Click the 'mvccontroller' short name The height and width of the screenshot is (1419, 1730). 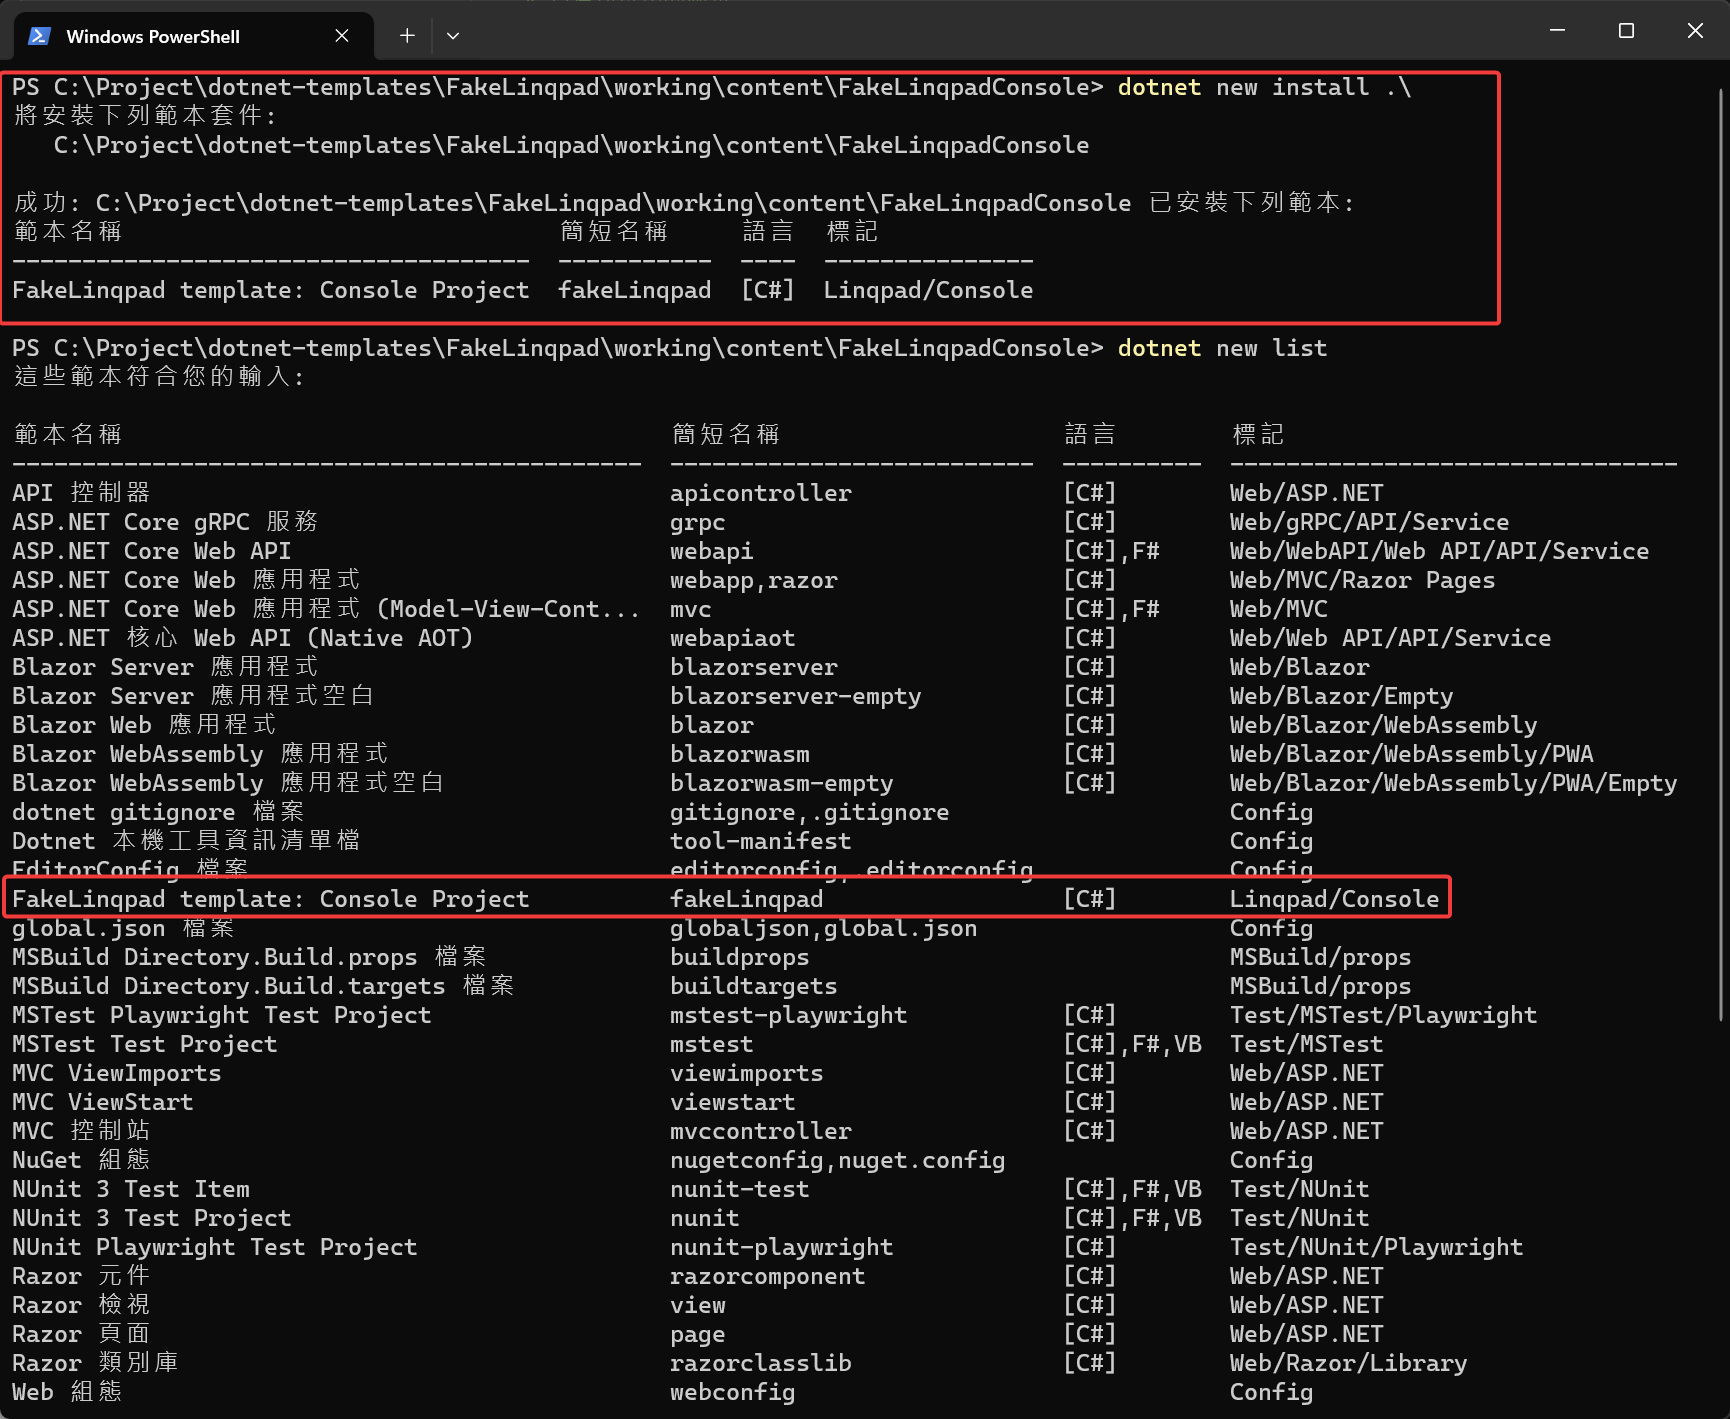[x=760, y=1131]
